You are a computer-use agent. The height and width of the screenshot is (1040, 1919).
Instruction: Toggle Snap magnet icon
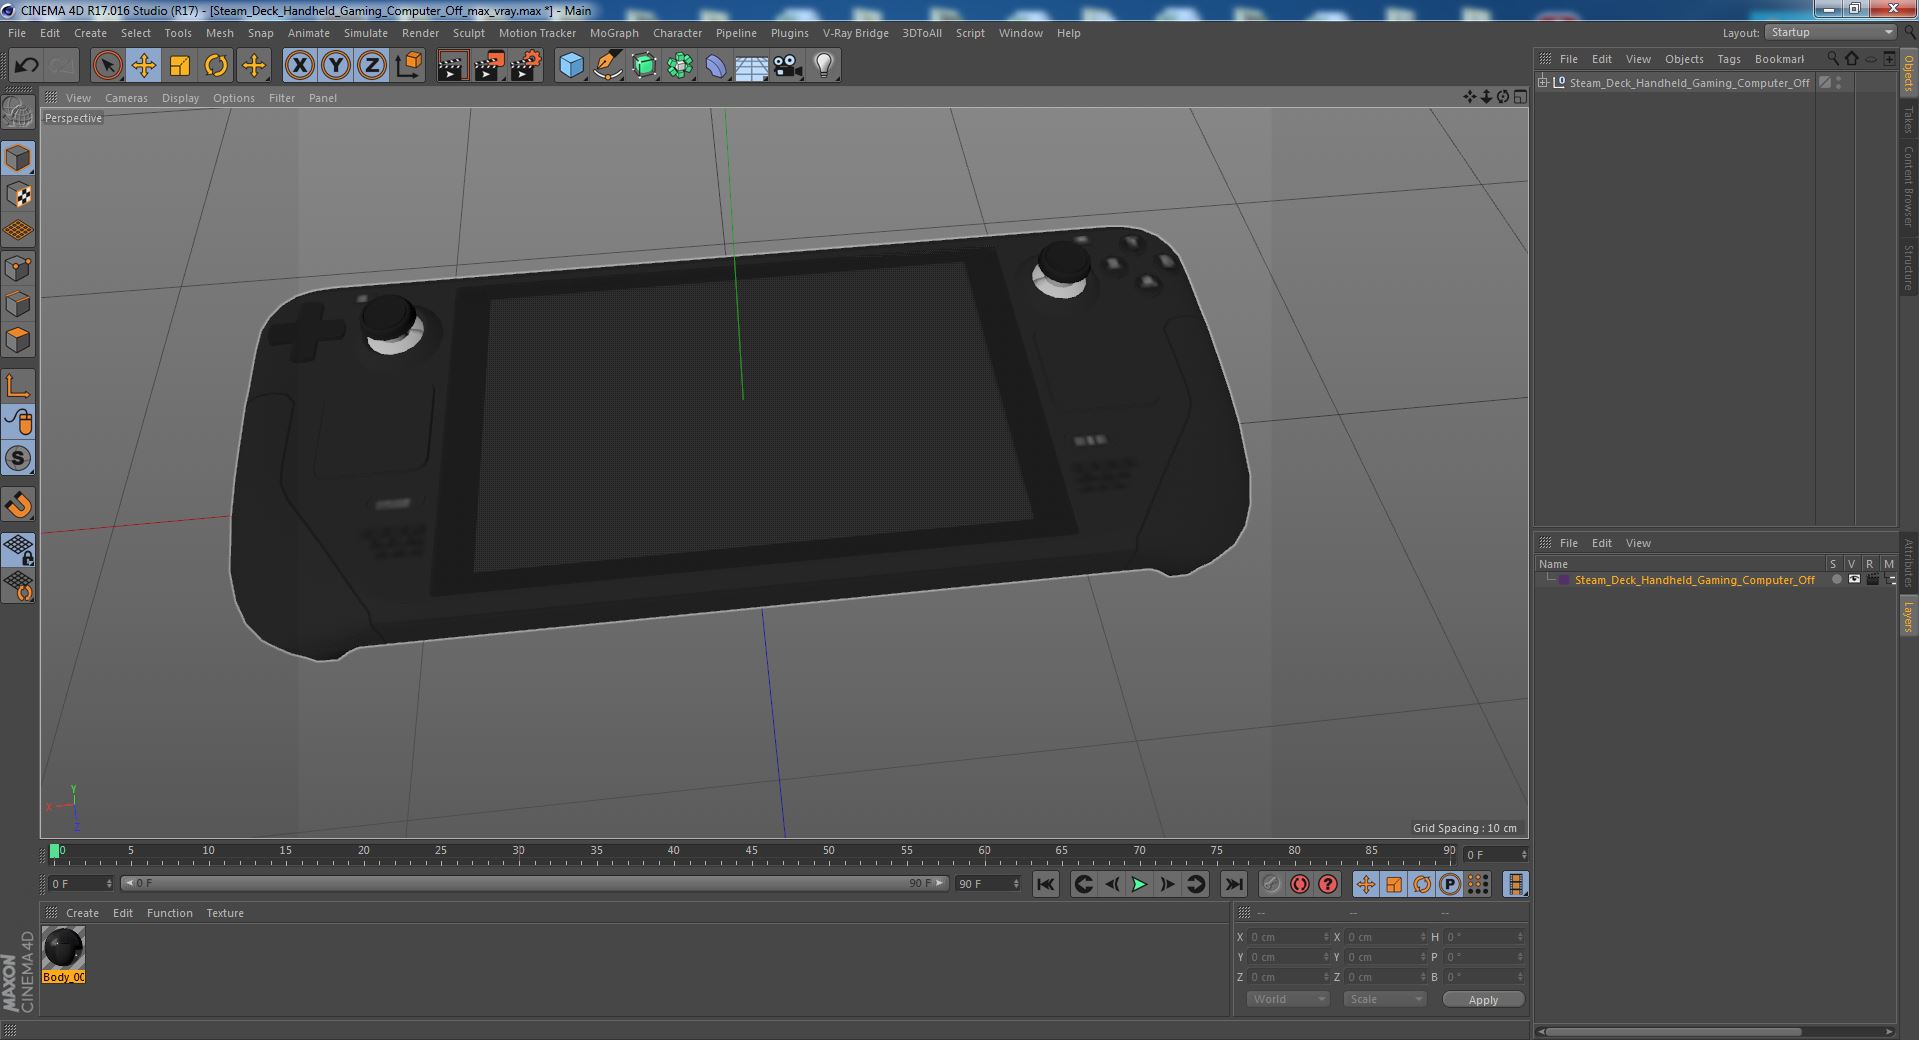pos(18,505)
